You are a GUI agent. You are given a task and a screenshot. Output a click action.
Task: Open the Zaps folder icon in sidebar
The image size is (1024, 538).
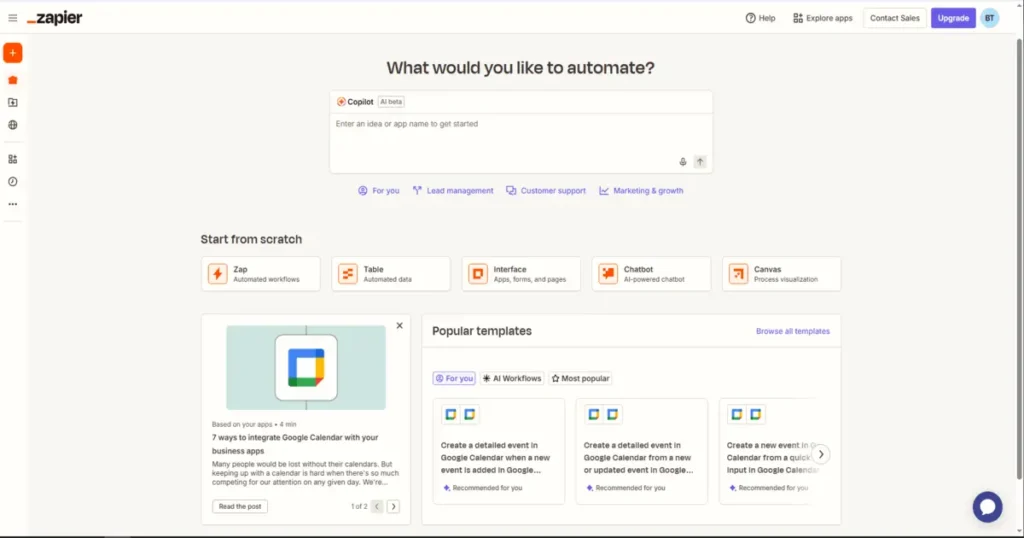click(x=12, y=103)
